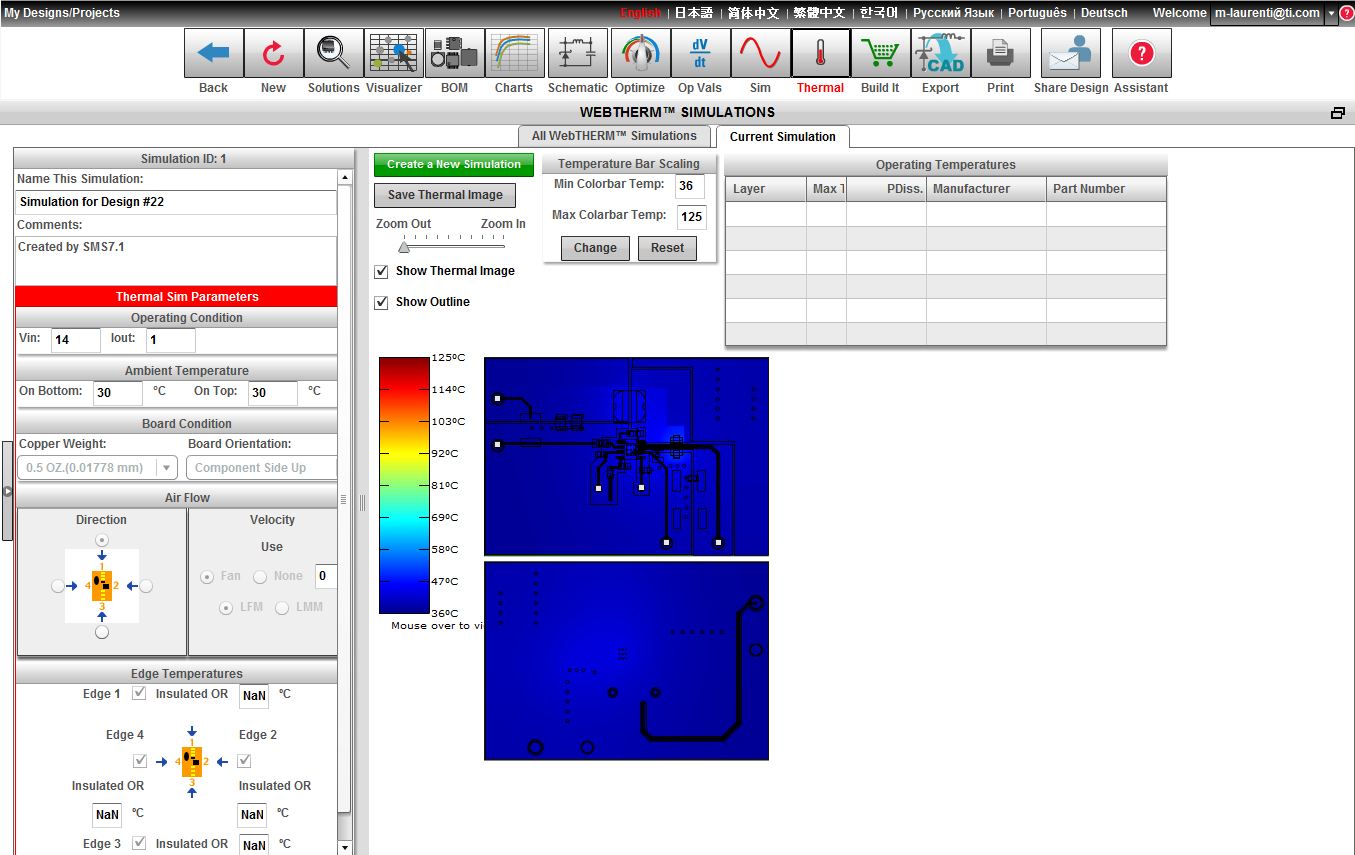Select the LMM units radio button

[282, 608]
